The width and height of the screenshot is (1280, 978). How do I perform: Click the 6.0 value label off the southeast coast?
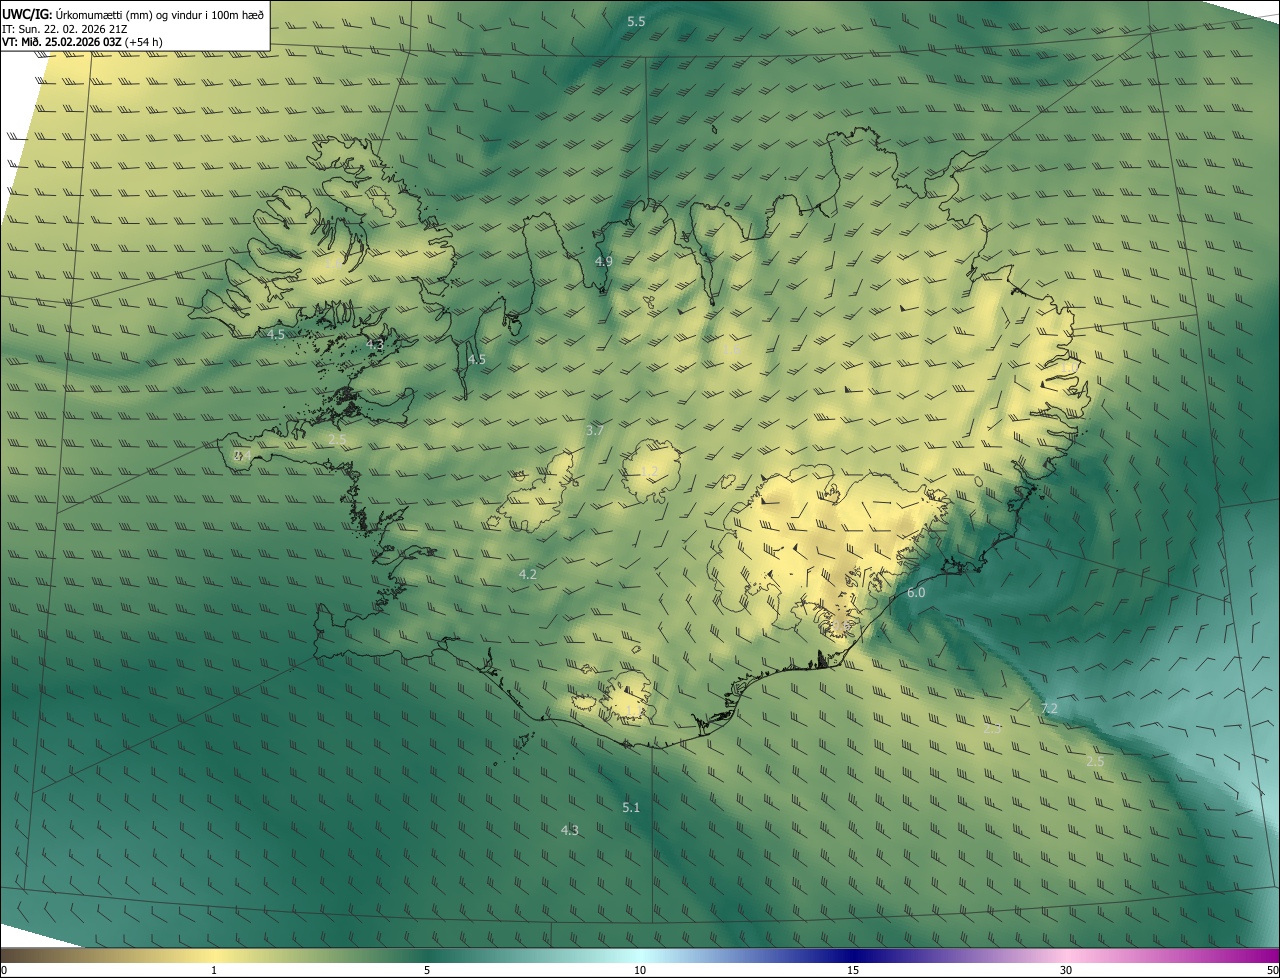pos(916,593)
